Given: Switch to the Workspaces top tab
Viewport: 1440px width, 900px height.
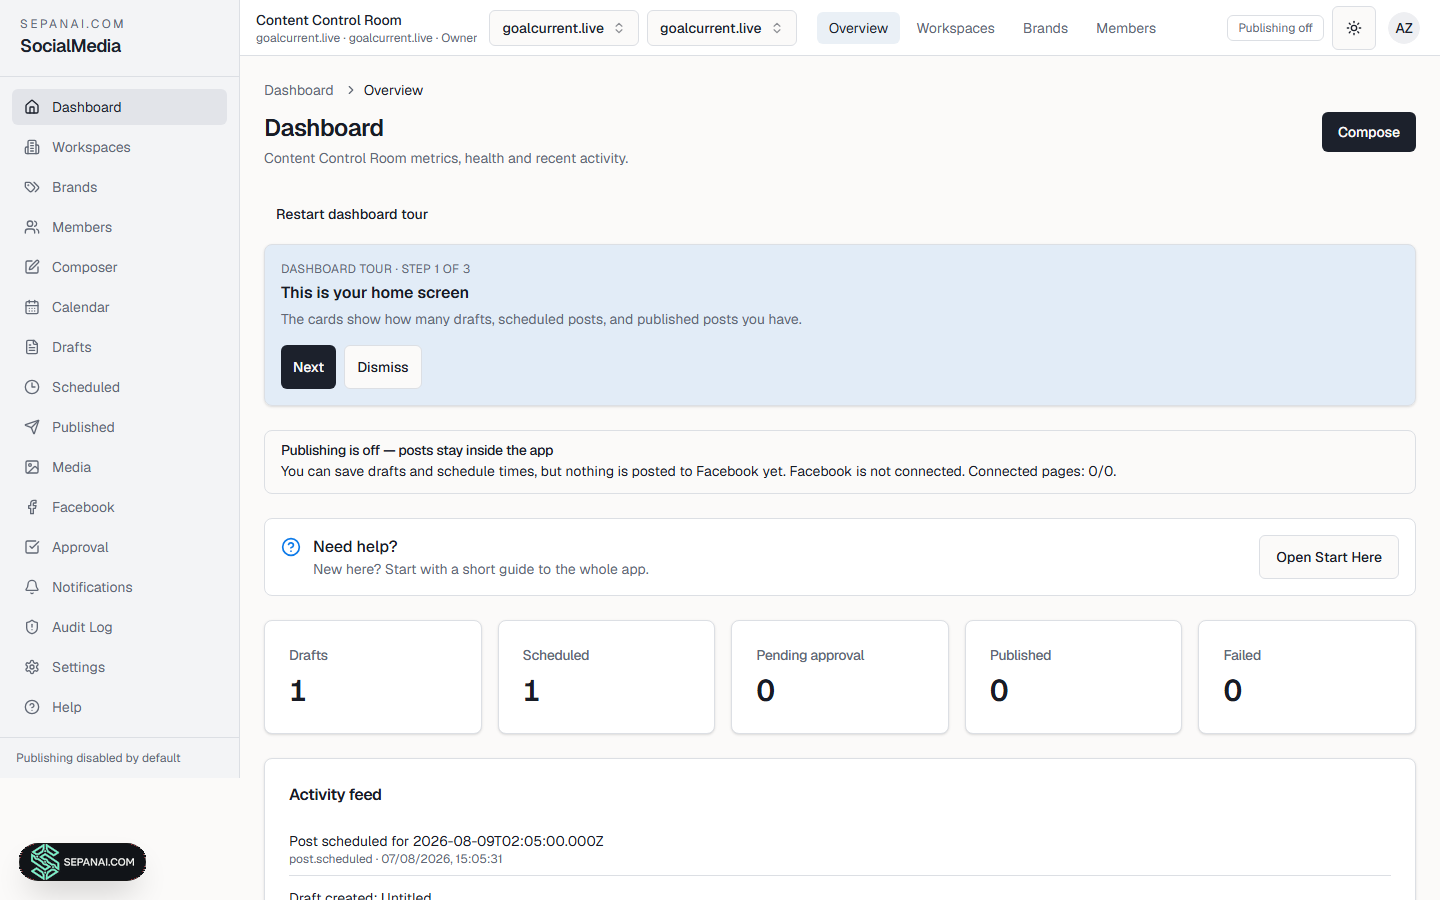Looking at the screenshot, I should (956, 28).
